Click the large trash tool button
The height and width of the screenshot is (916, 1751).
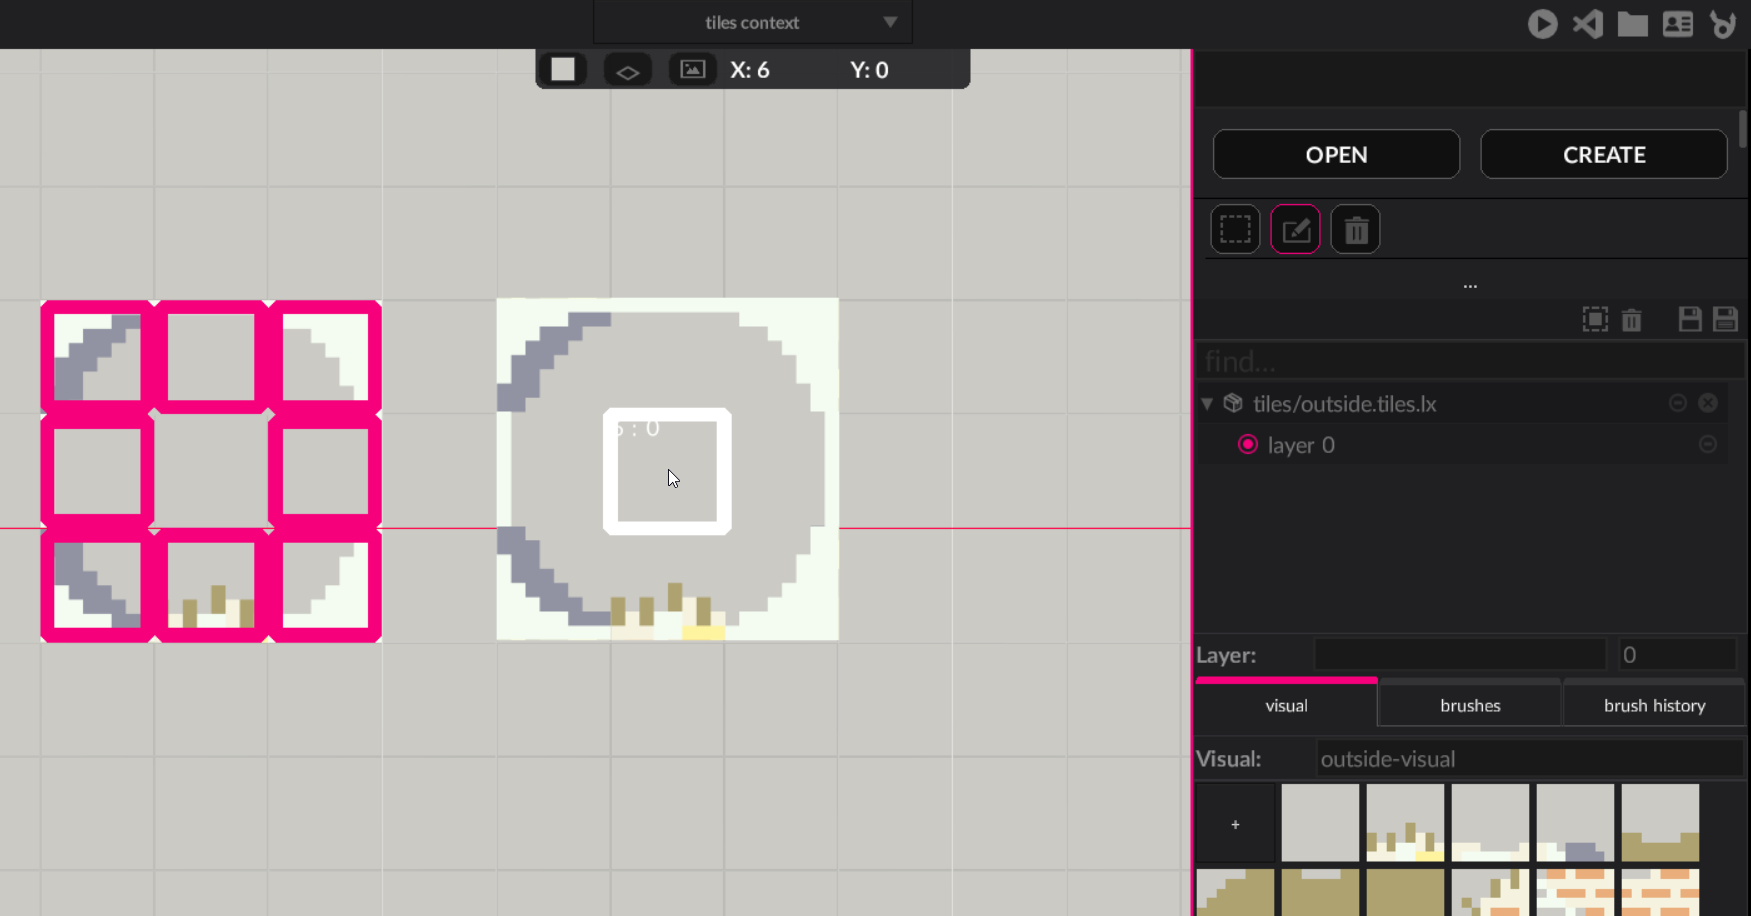1355,230
